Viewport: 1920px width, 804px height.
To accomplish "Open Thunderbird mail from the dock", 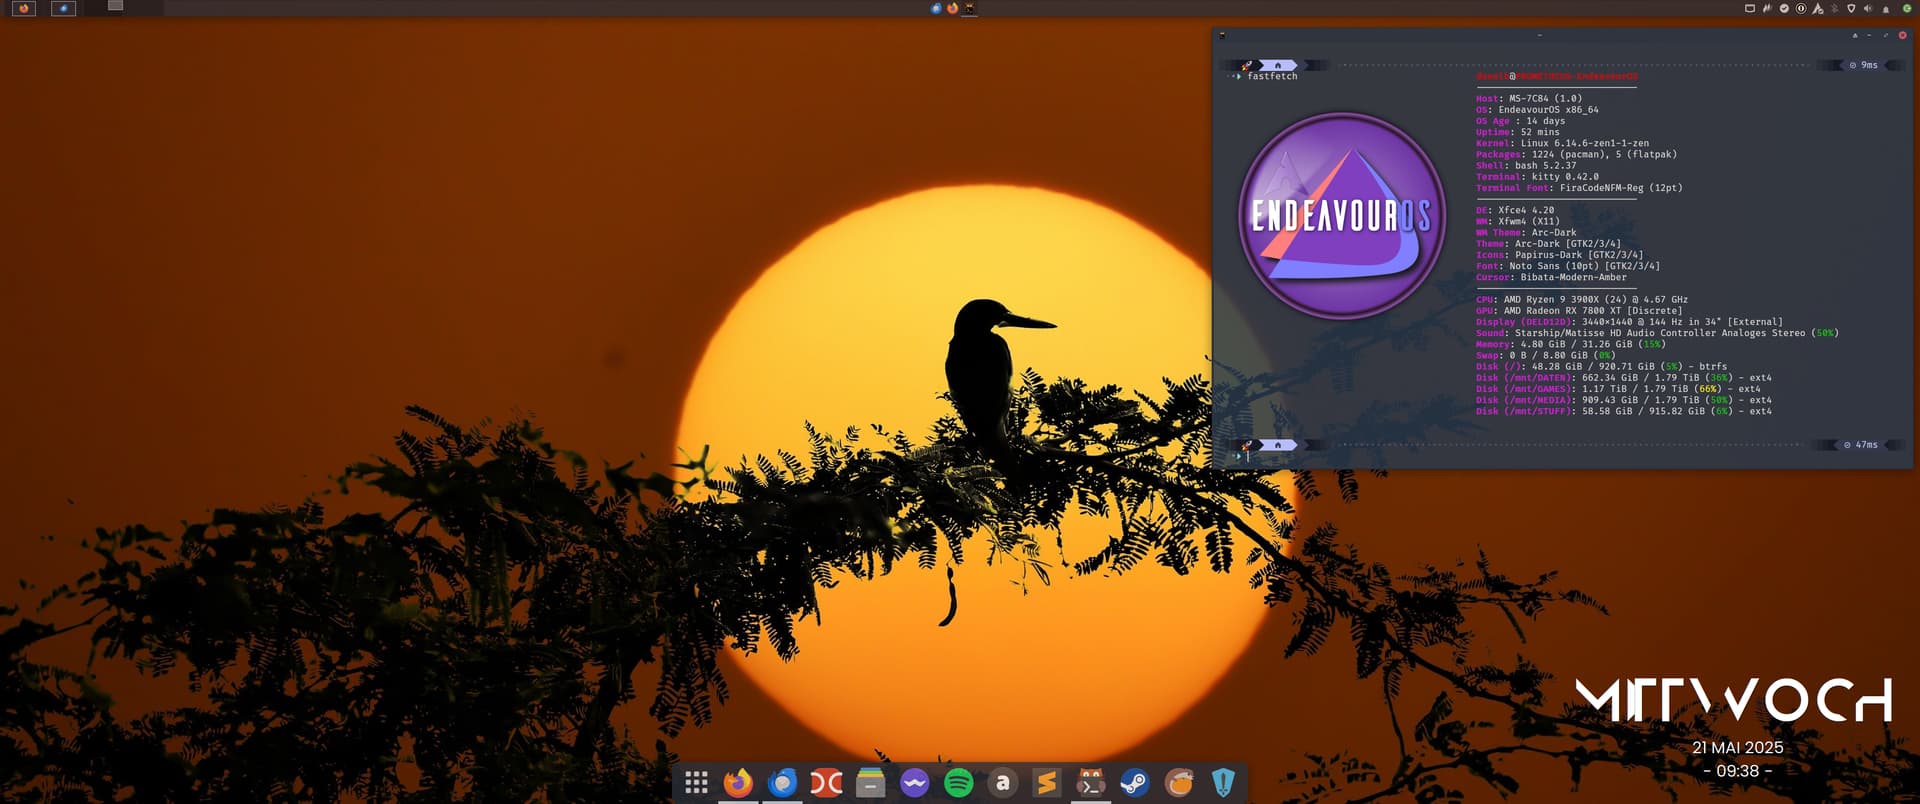I will (x=783, y=783).
